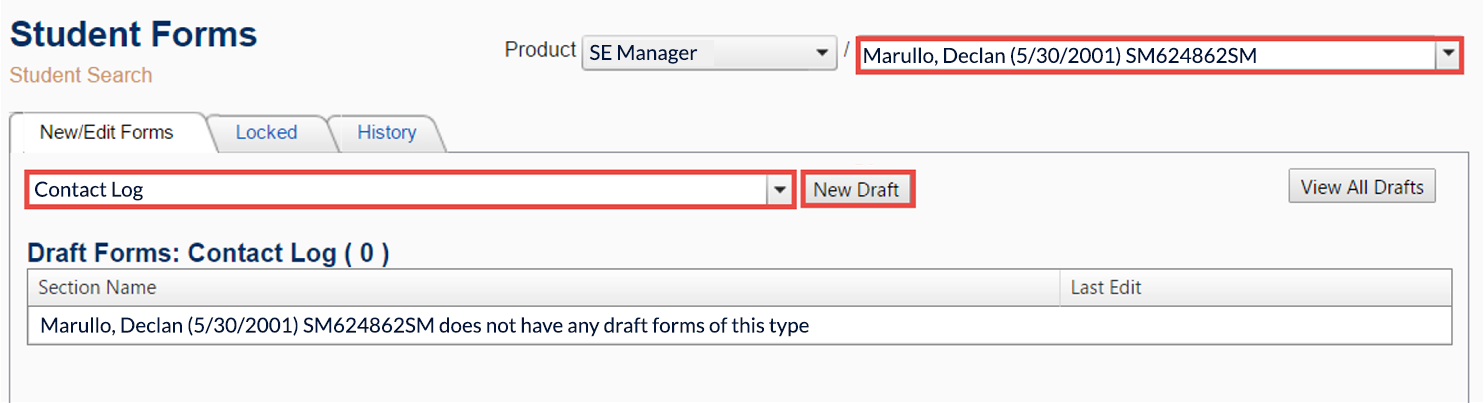Click the slash separator between the dropdowns
The width and height of the screenshot is (1484, 403).
coord(846,50)
